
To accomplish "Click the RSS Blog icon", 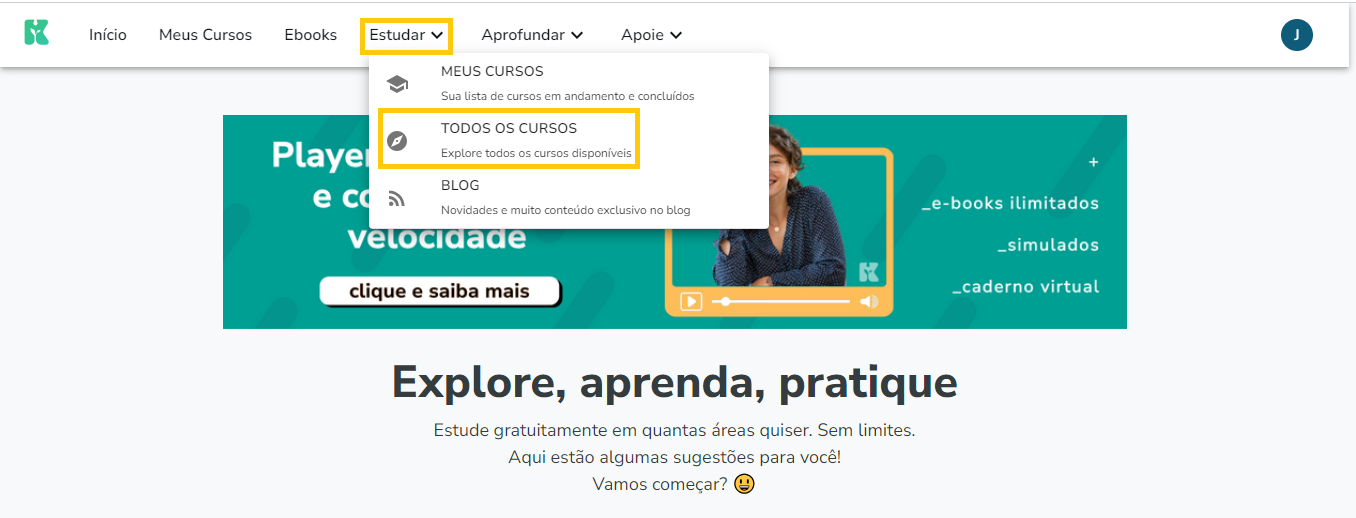I will (x=397, y=198).
